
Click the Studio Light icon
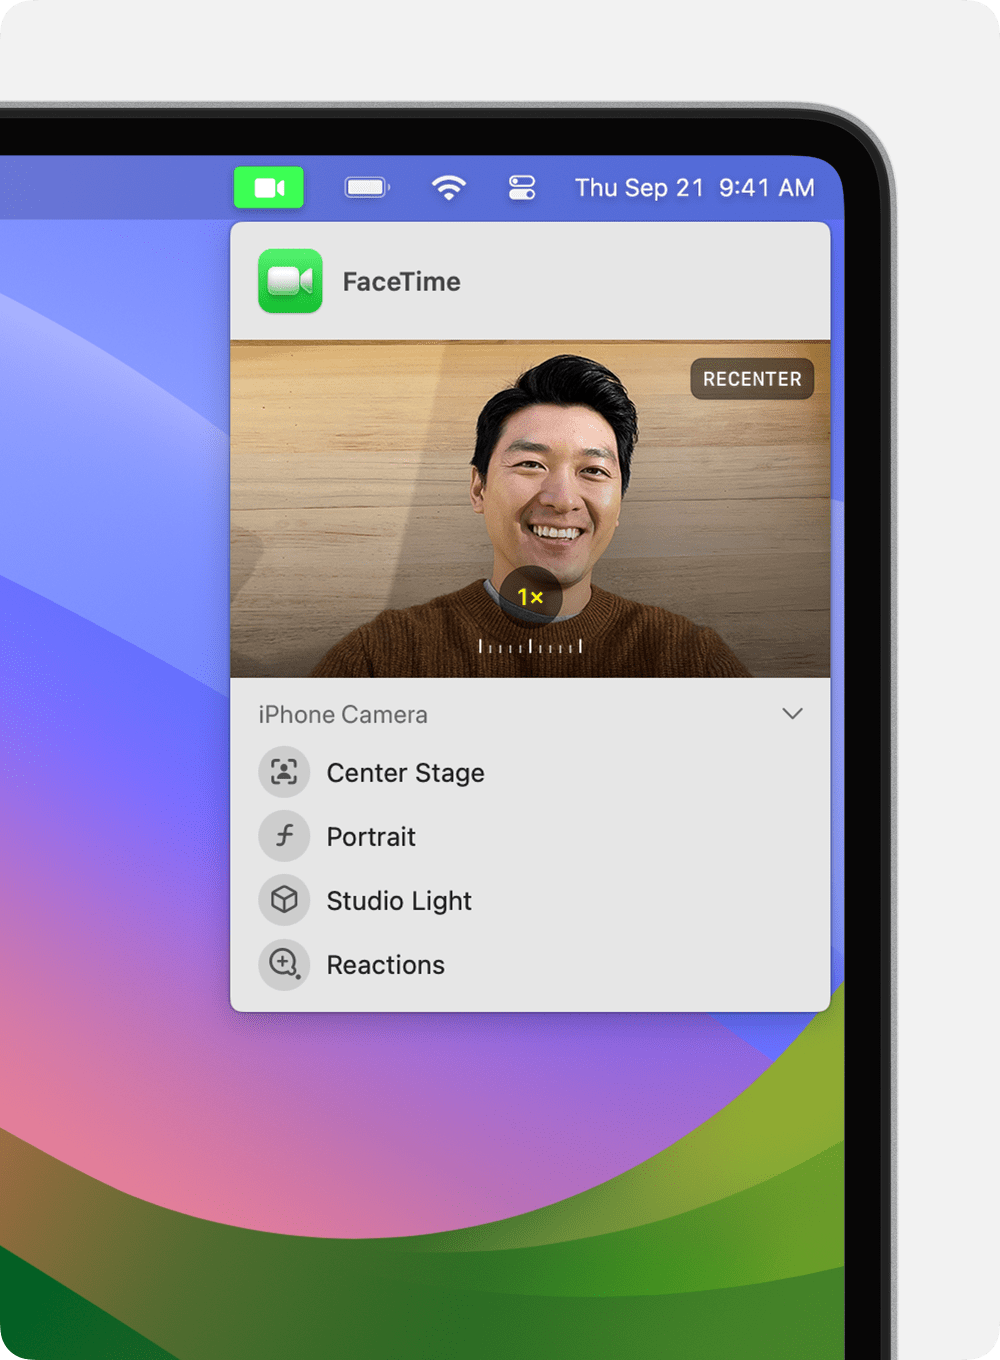click(x=284, y=900)
